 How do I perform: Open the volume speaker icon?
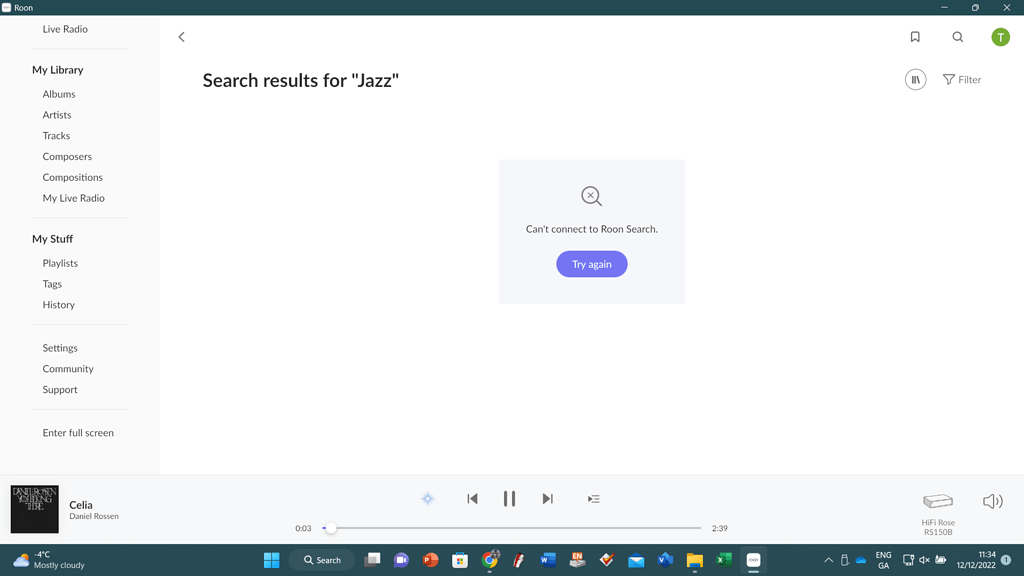coord(991,501)
